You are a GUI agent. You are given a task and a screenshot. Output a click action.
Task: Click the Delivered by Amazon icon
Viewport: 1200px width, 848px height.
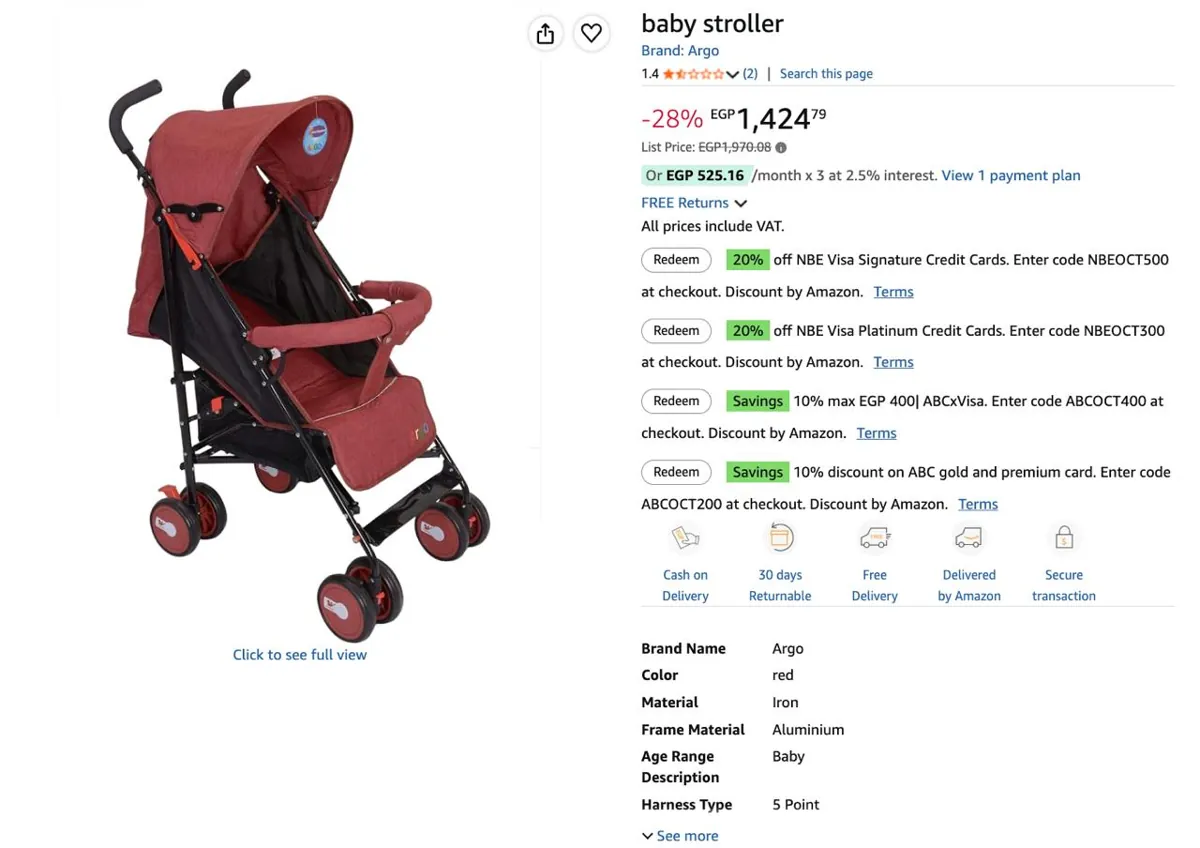(x=969, y=538)
